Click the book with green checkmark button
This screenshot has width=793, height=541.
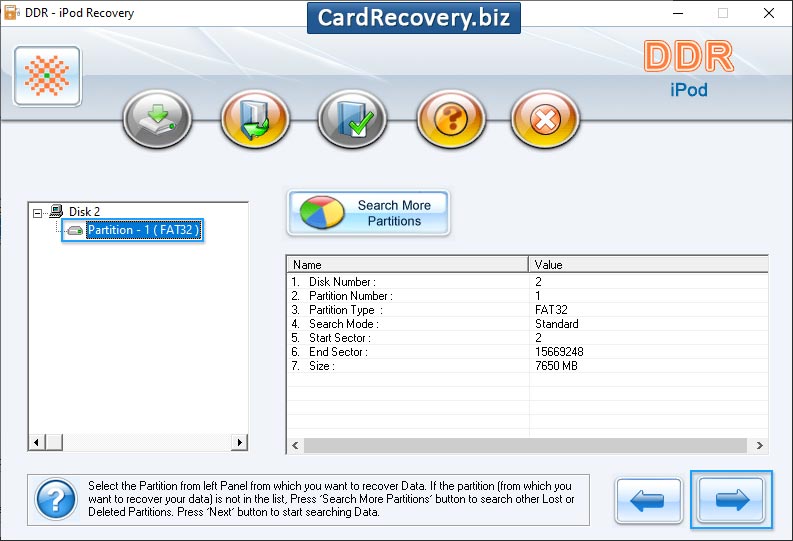coord(353,119)
